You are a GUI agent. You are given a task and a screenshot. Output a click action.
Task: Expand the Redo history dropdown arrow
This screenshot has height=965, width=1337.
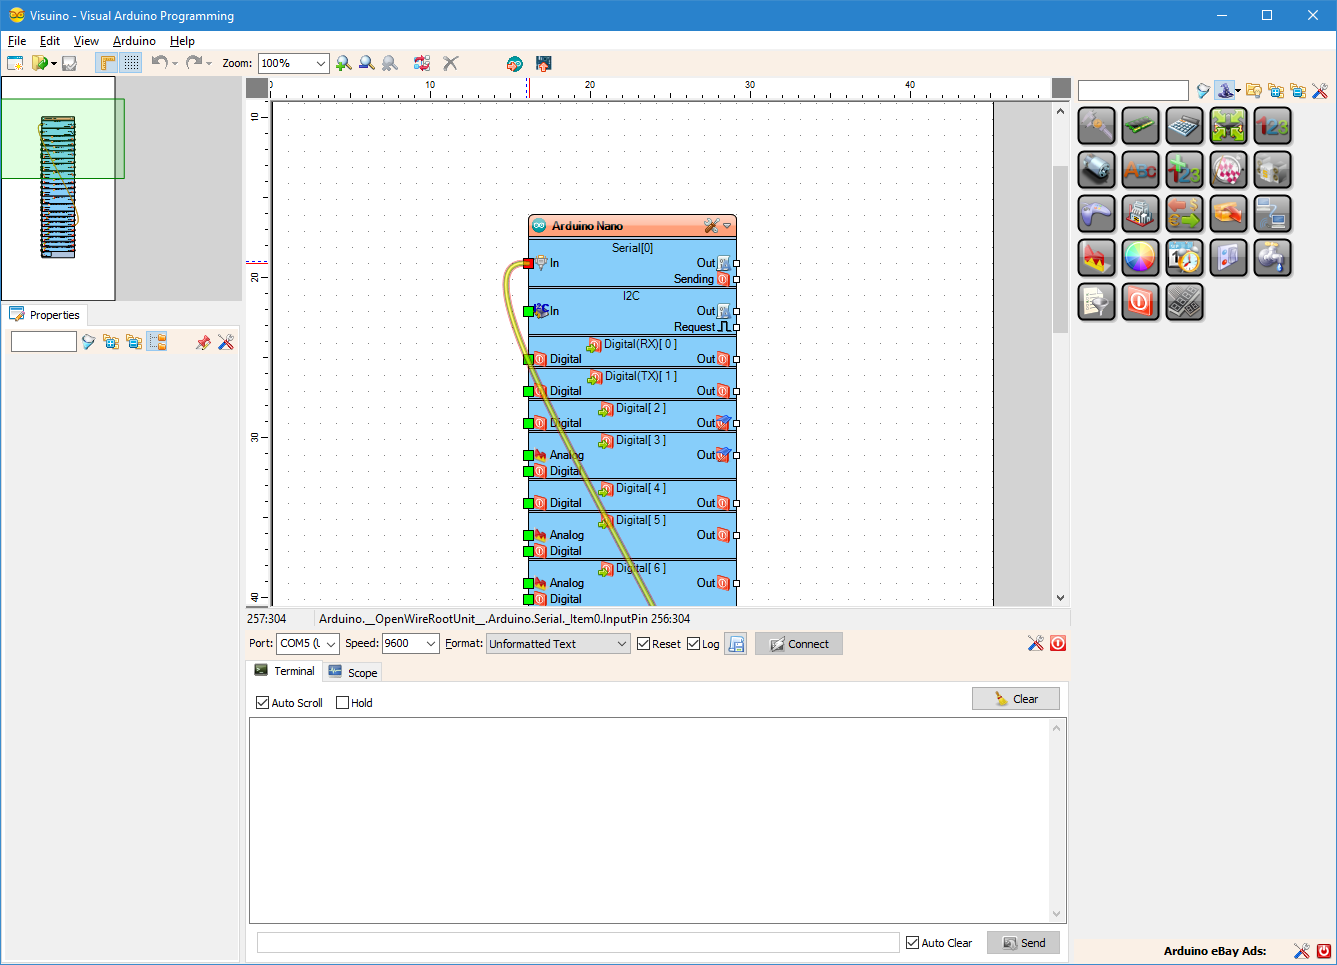click(209, 64)
